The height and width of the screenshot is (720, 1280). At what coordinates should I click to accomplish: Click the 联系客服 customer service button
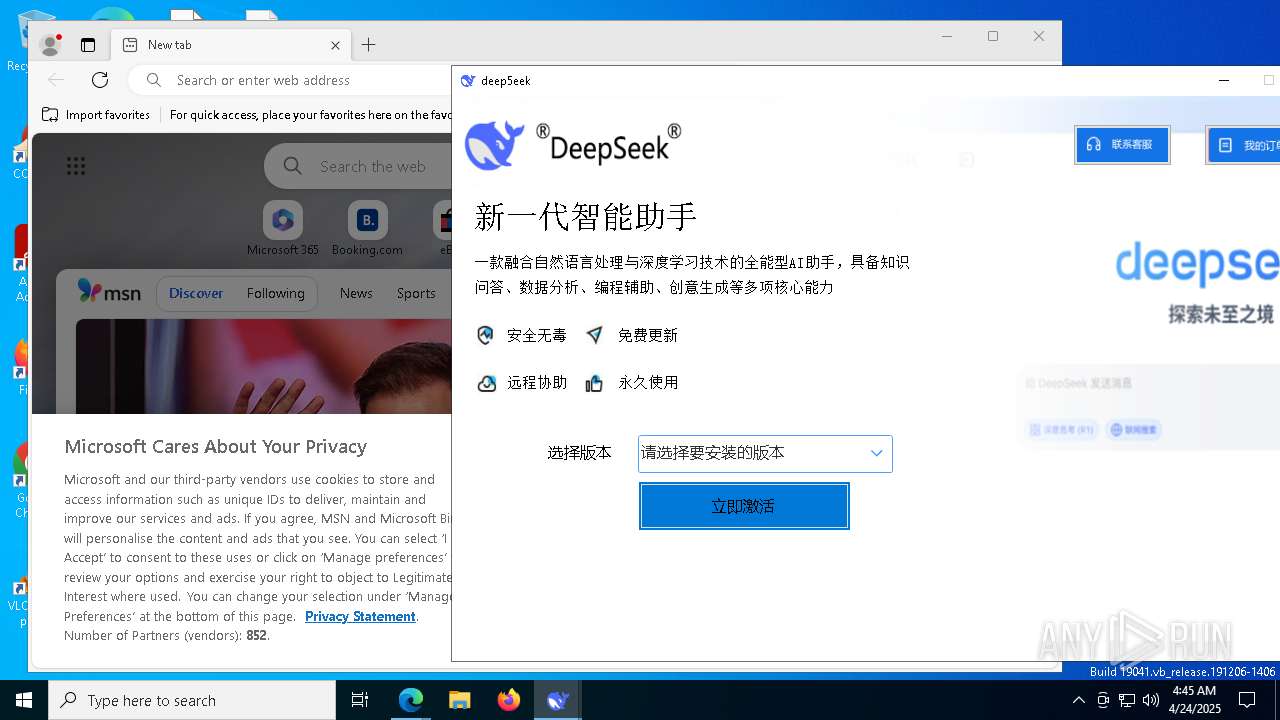point(1122,145)
